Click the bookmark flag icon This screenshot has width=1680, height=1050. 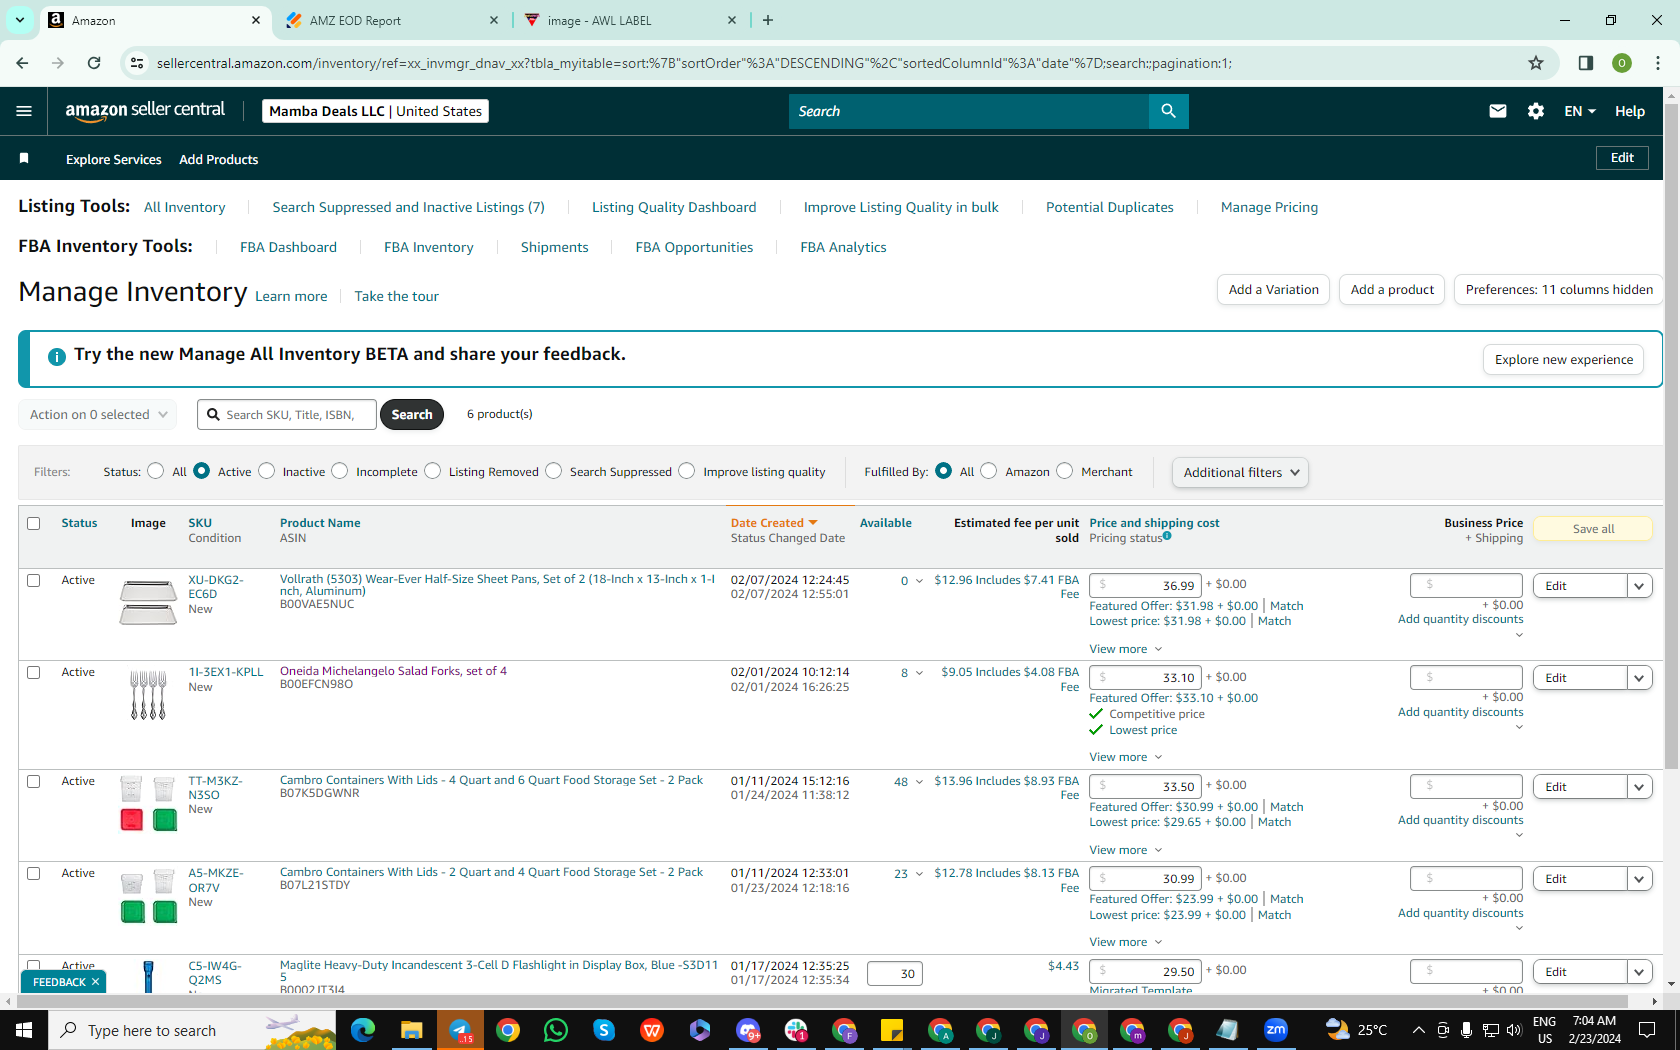(x=24, y=159)
